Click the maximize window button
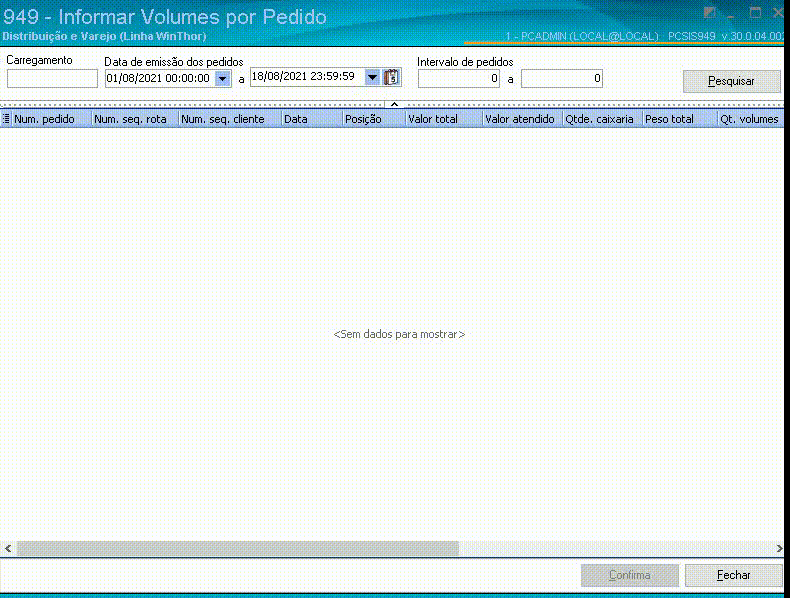The width and height of the screenshot is (790, 598). pyautogui.click(x=755, y=13)
